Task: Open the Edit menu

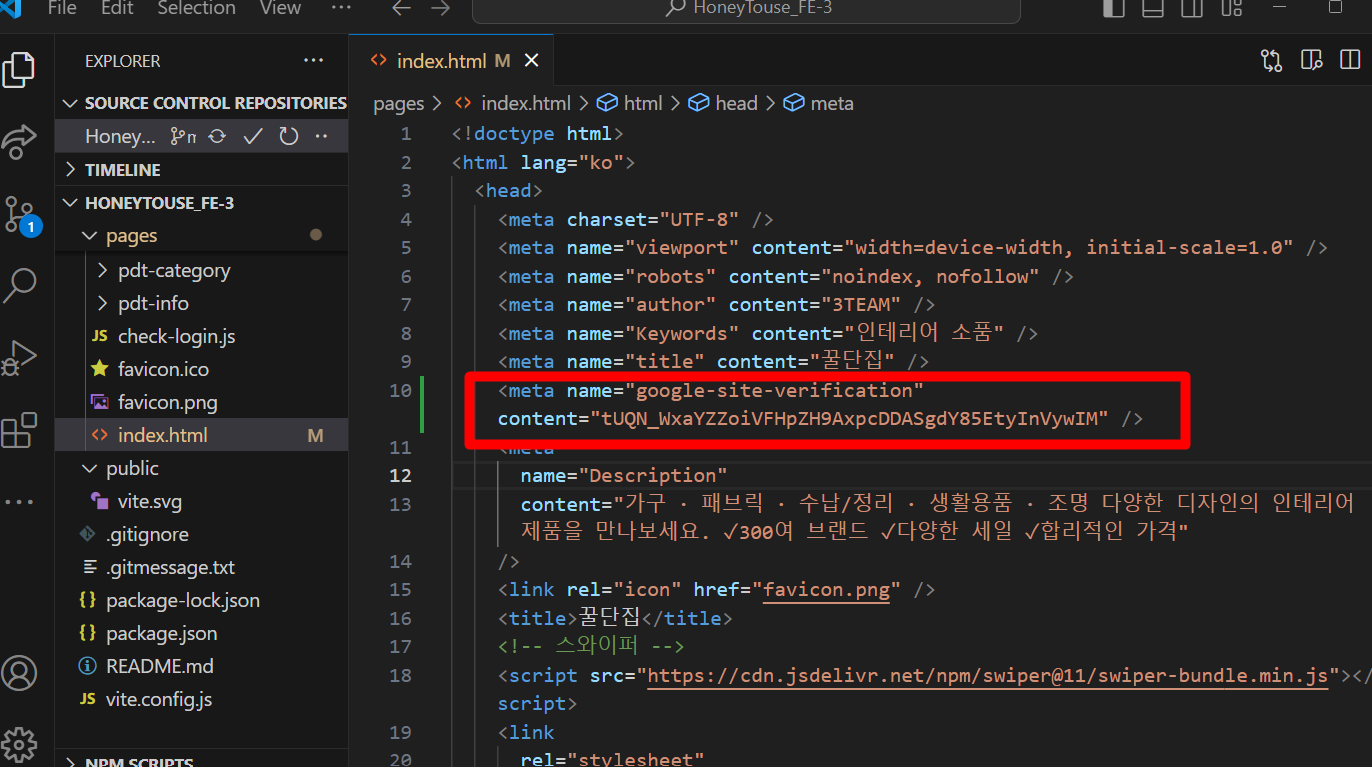Action: click(x=117, y=8)
